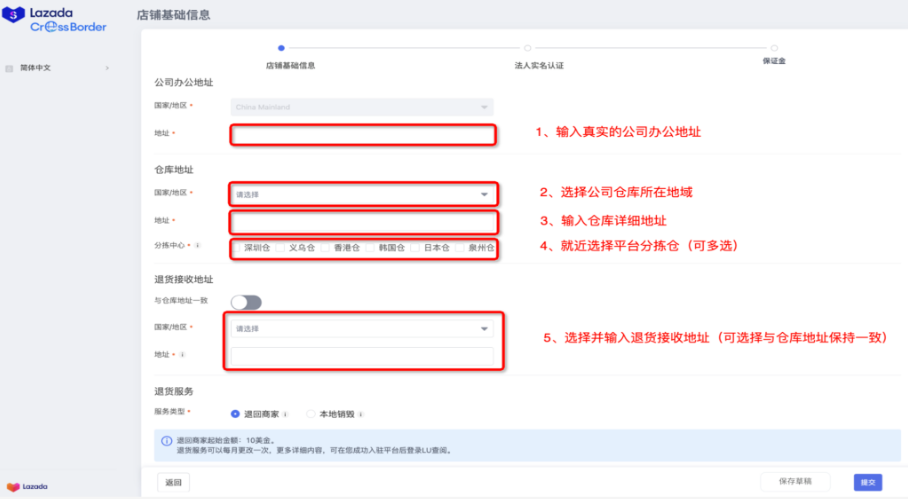The width and height of the screenshot is (908, 499).
Task: Open the 简体中文 language selector
Action: coord(58,68)
